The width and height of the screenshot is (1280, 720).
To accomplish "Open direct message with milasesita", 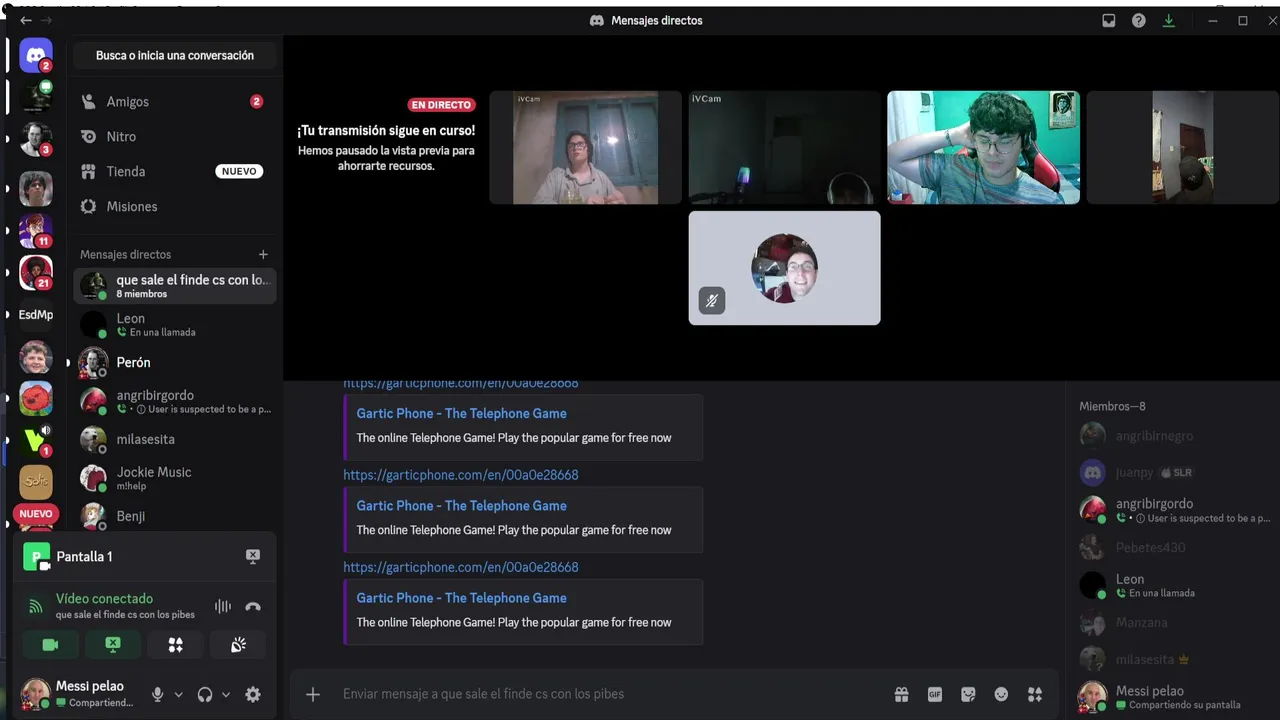I will click(x=174, y=439).
